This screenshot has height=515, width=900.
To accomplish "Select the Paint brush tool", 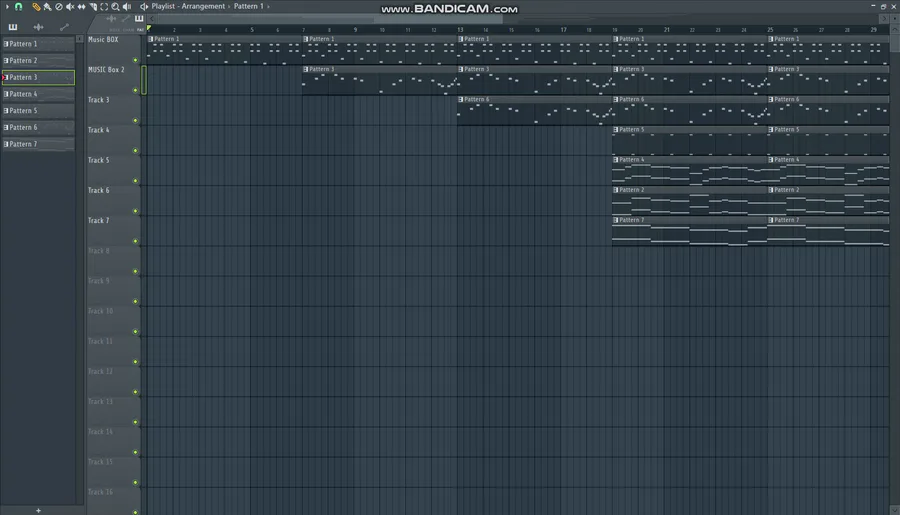I will click(48, 7).
